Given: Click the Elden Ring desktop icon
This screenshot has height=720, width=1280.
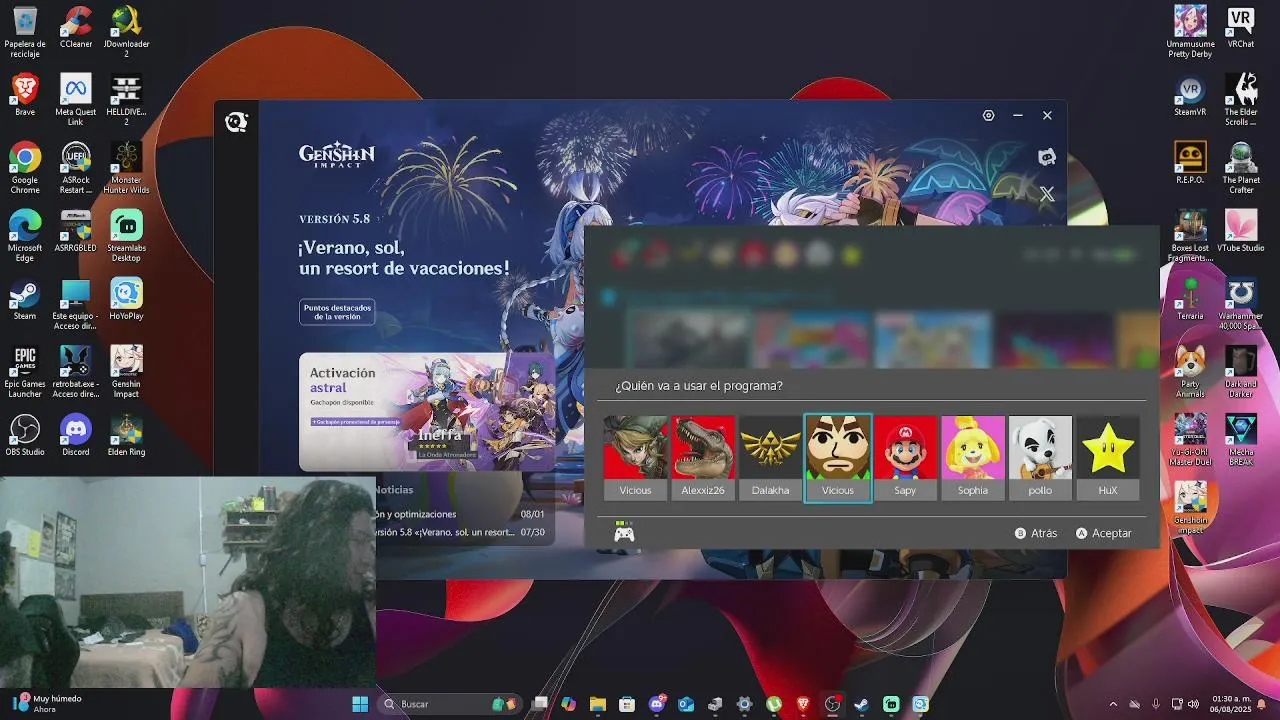Looking at the screenshot, I should (x=126, y=435).
